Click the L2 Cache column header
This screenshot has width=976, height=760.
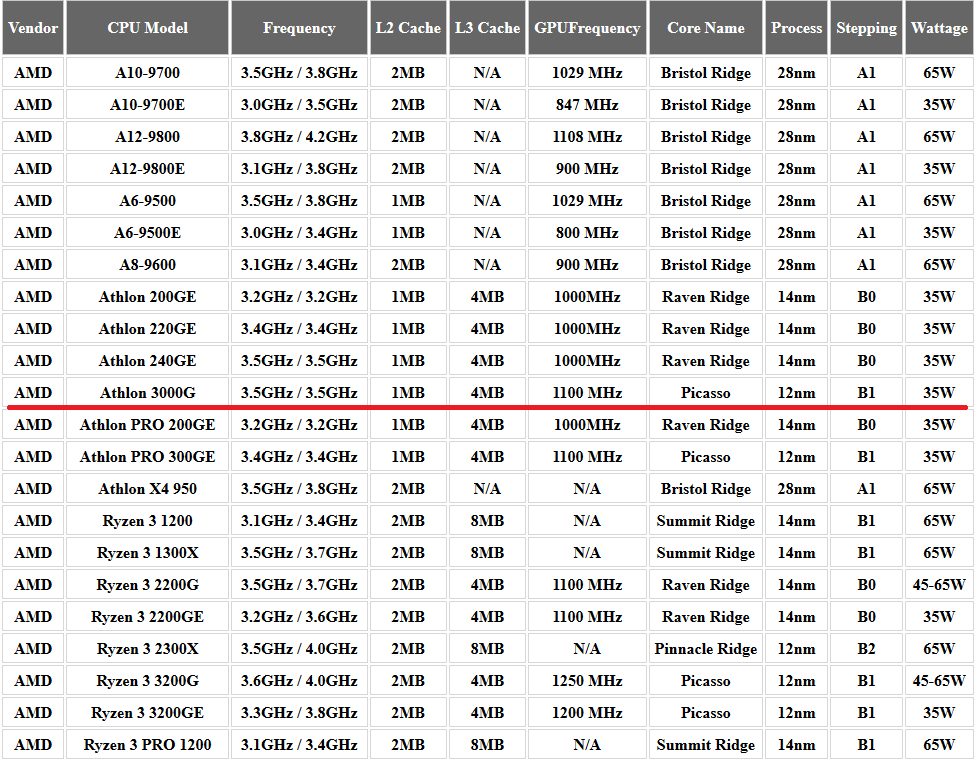point(408,28)
